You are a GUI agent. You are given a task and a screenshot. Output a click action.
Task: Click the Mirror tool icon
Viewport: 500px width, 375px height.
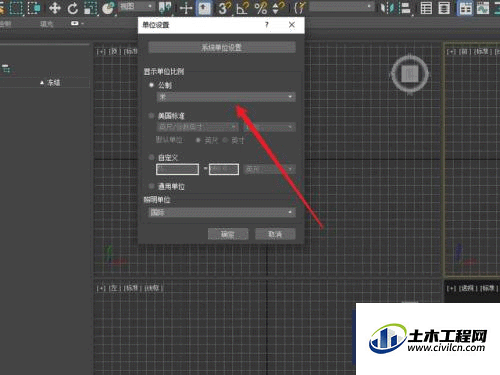387,8
